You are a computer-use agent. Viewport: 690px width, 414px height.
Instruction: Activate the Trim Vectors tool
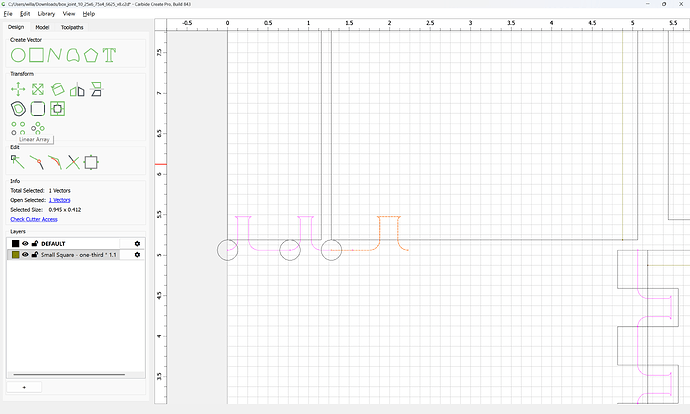click(73, 162)
